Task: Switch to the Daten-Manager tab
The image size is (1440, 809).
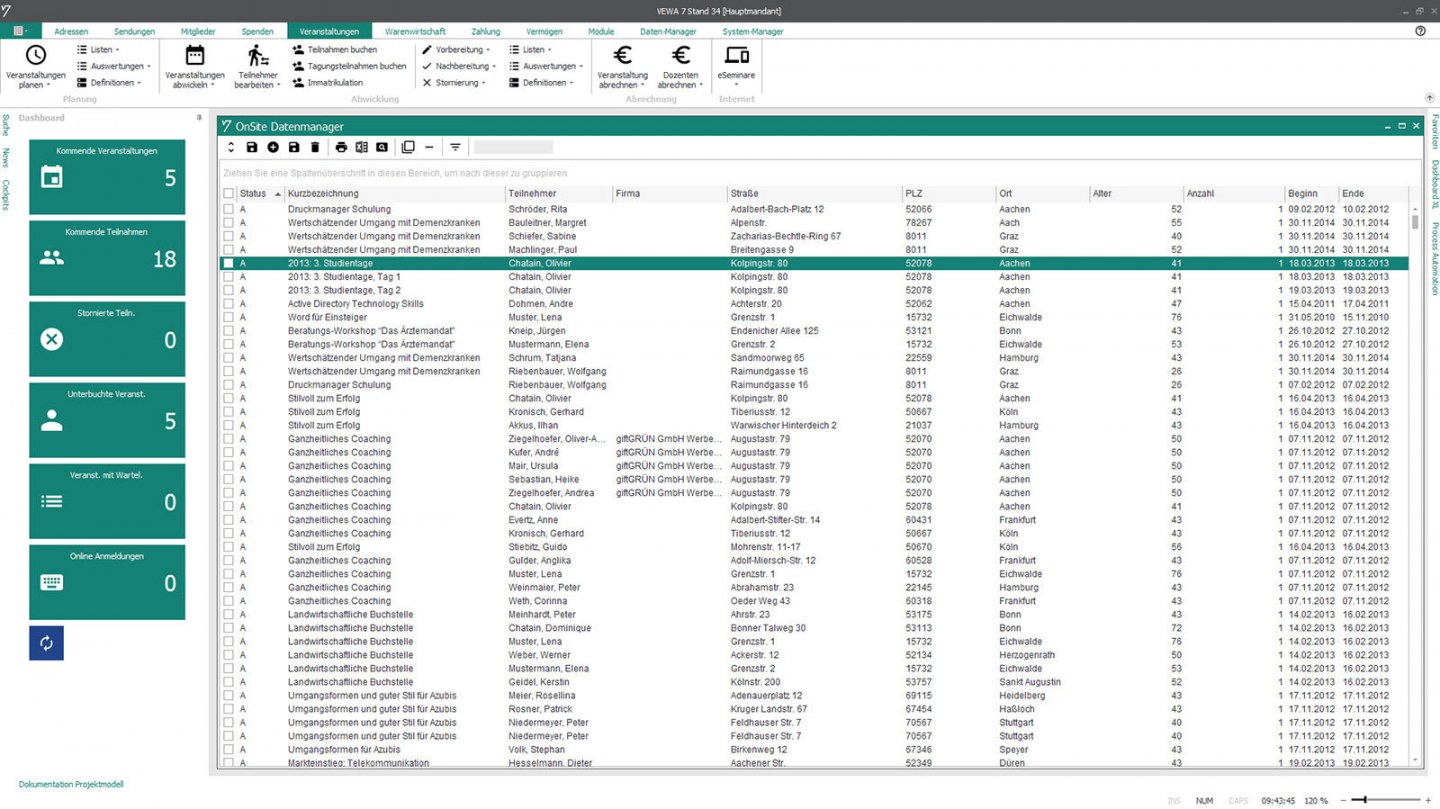Action: (x=668, y=32)
